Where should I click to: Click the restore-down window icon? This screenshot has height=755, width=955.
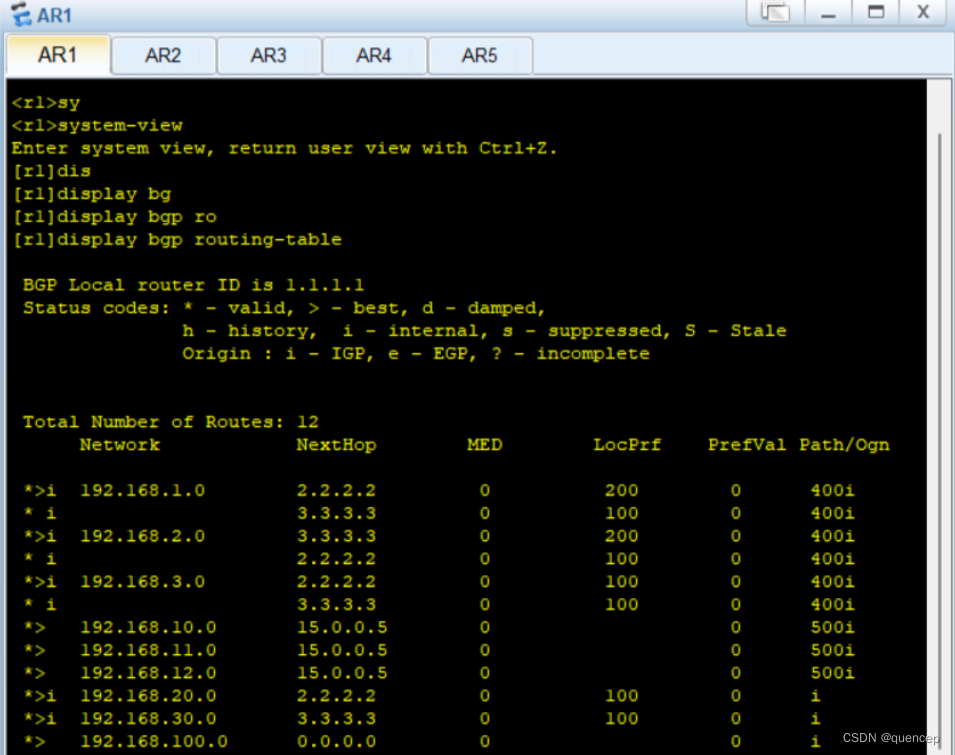point(775,12)
